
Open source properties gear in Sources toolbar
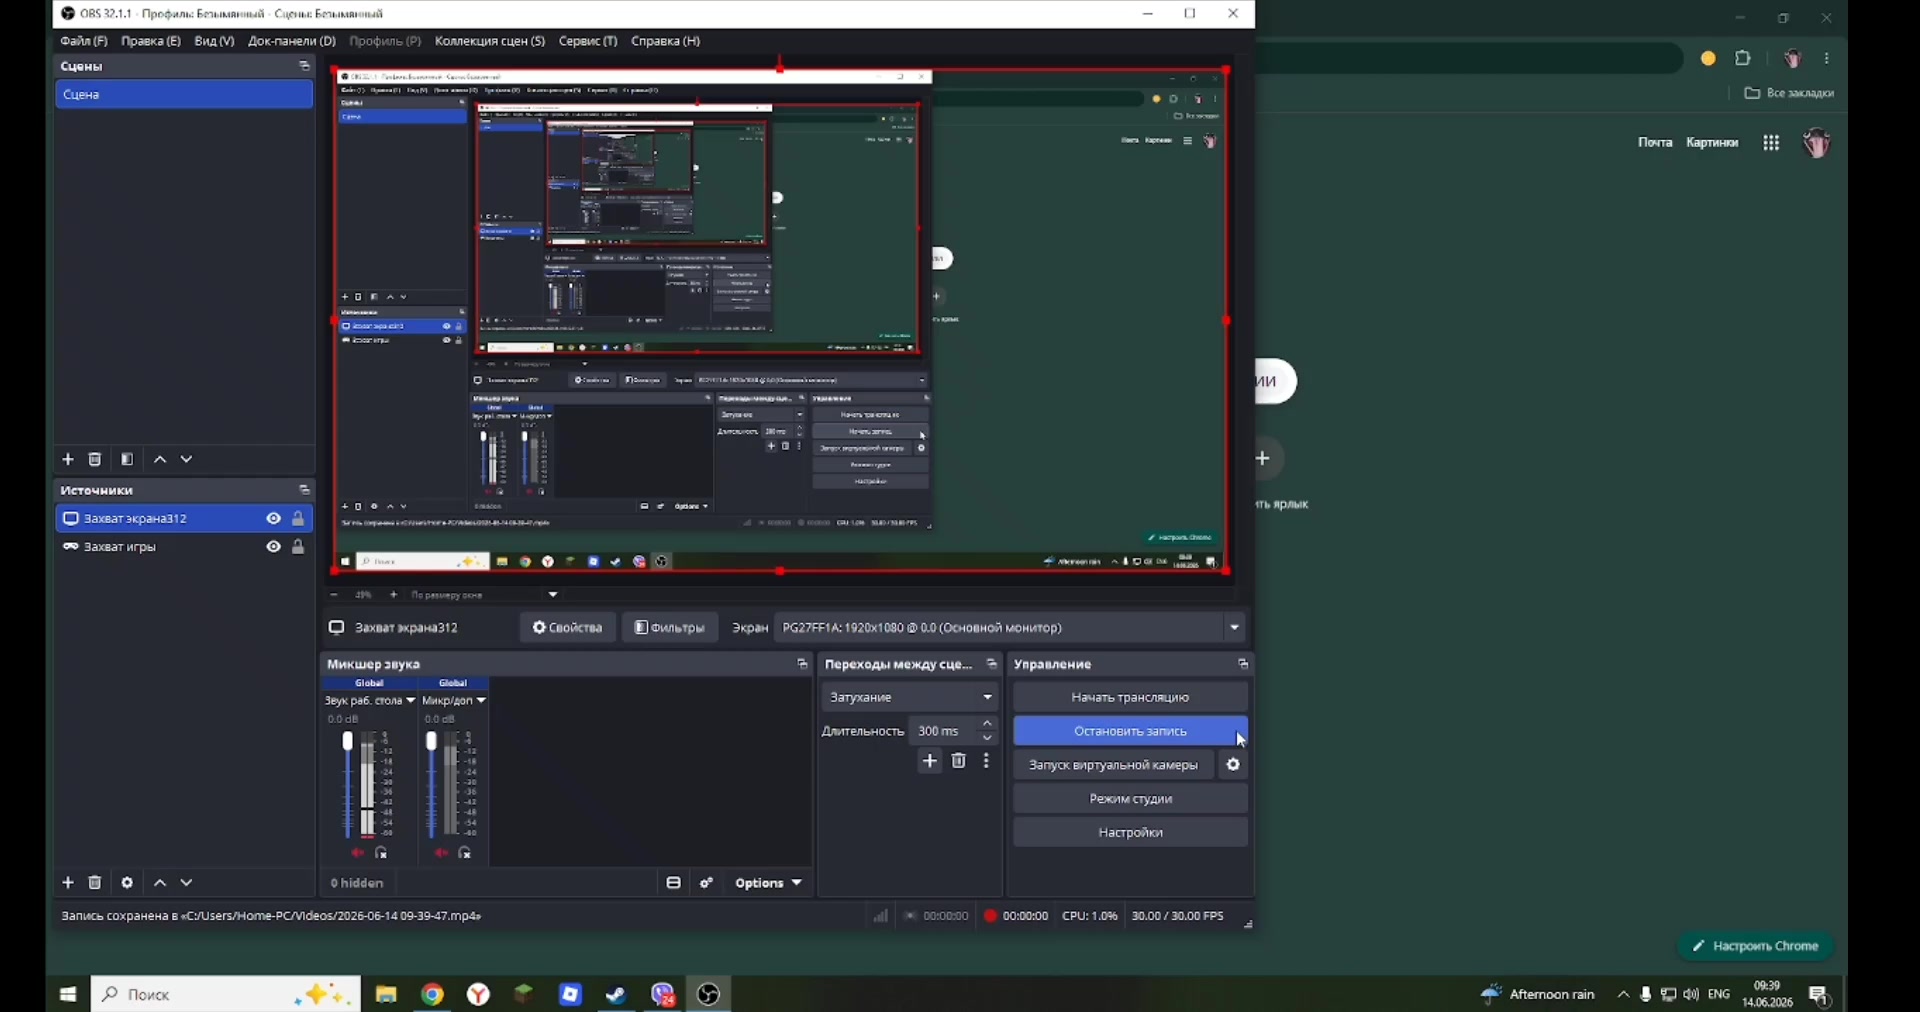click(x=127, y=883)
